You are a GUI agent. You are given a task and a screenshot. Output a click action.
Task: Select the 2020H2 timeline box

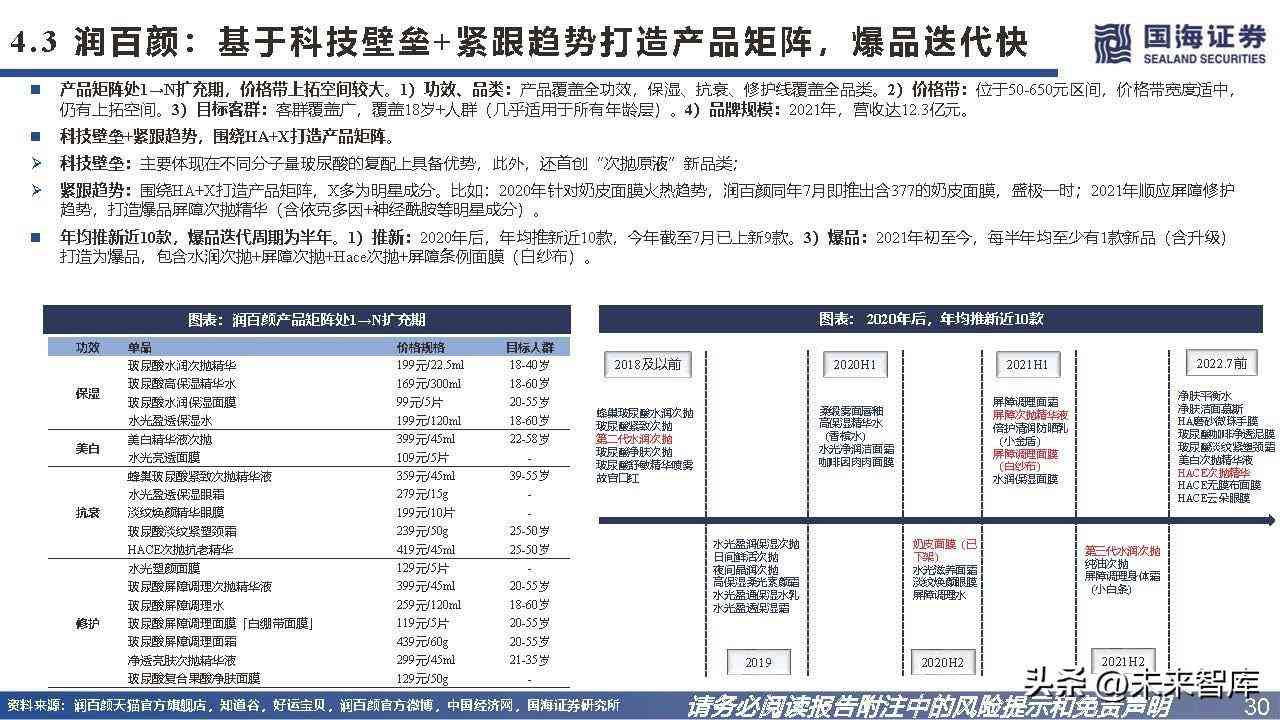[x=943, y=662]
